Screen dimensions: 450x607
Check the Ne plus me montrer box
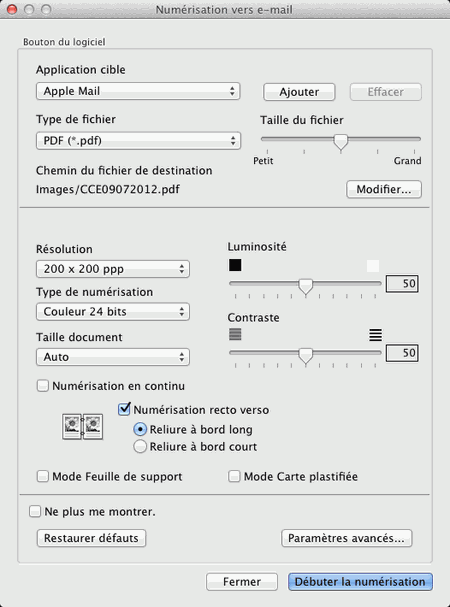coord(35,511)
